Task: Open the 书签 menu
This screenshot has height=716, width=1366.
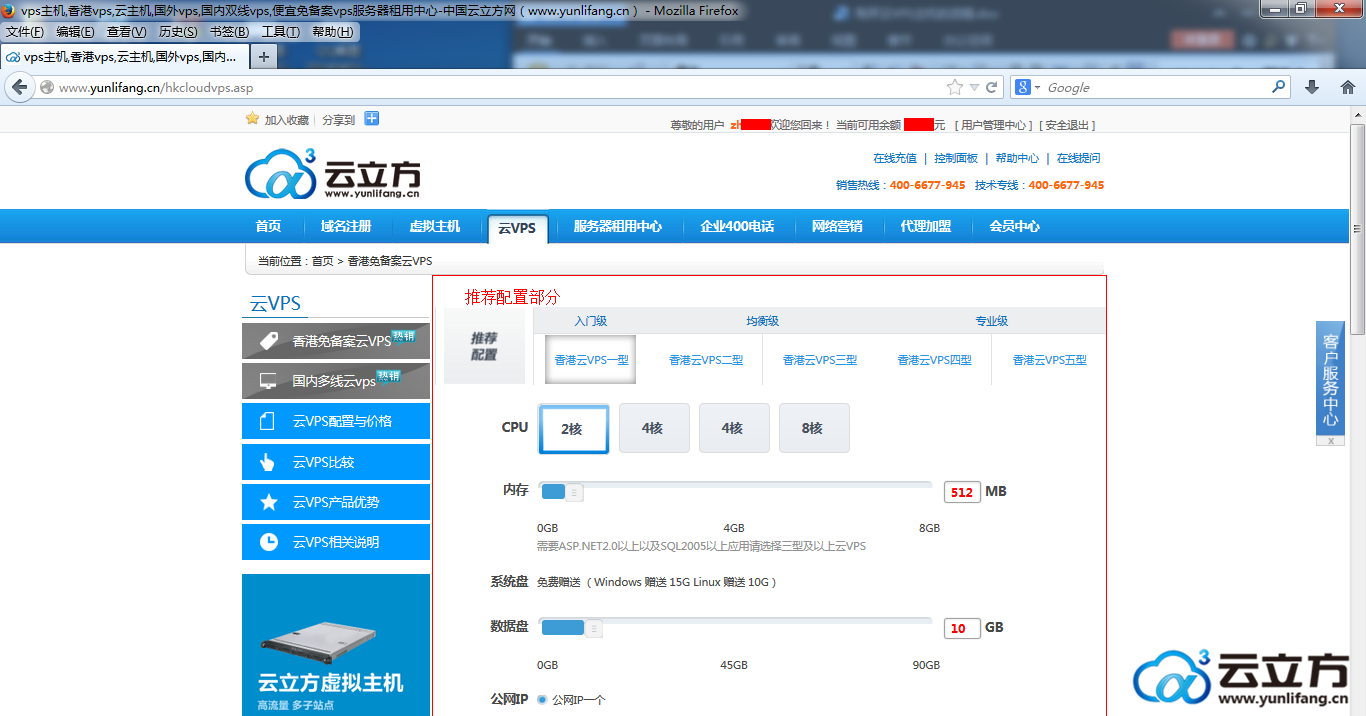Action: (229, 32)
